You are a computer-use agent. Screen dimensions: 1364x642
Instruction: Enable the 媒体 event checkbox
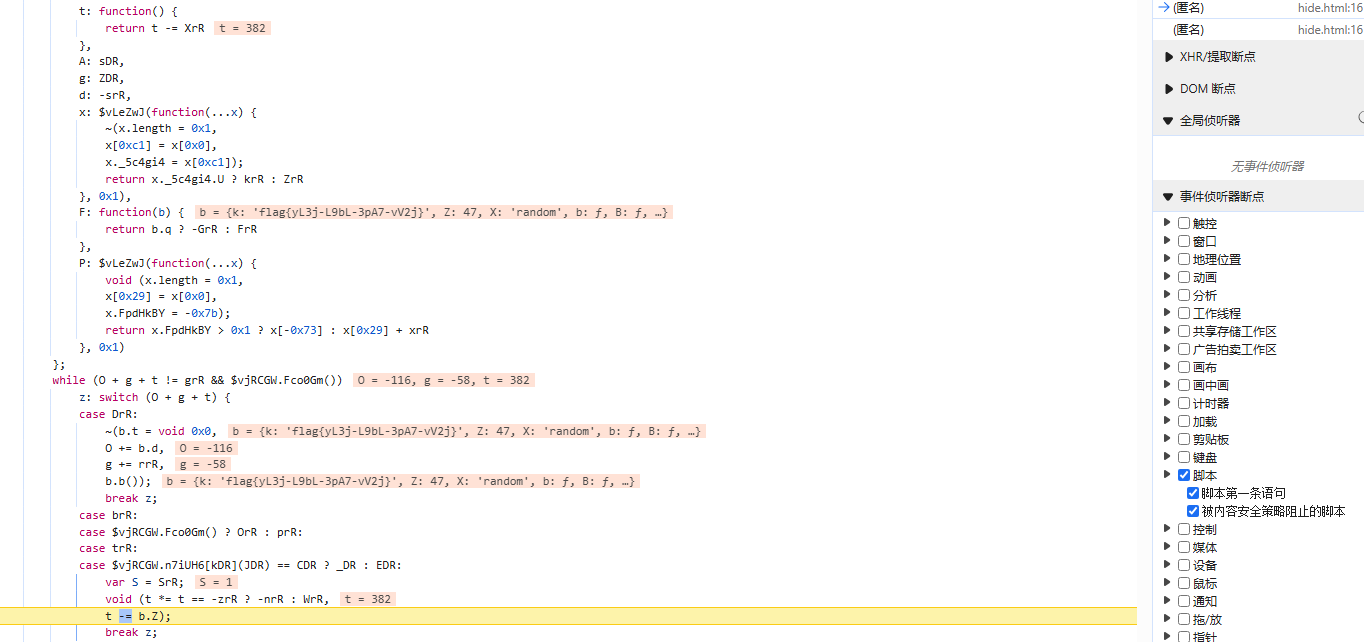[x=1184, y=548]
